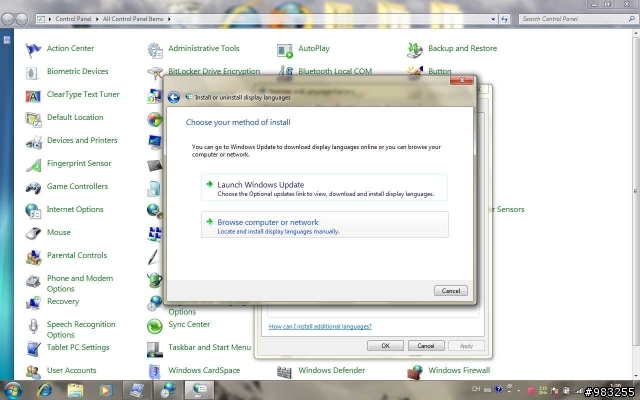
Task: Open the Taskbar and Start Menu icon
Action: (155, 349)
